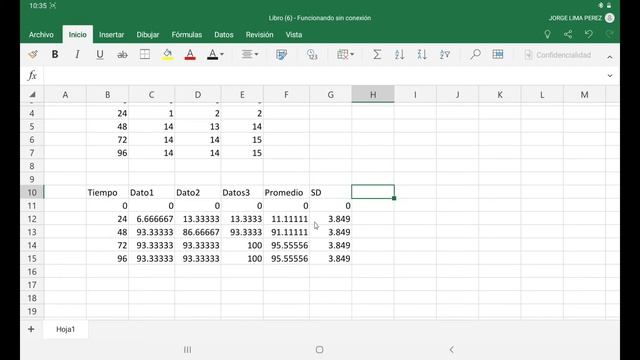
Task: Open the Archivo menu
Action: (x=41, y=35)
